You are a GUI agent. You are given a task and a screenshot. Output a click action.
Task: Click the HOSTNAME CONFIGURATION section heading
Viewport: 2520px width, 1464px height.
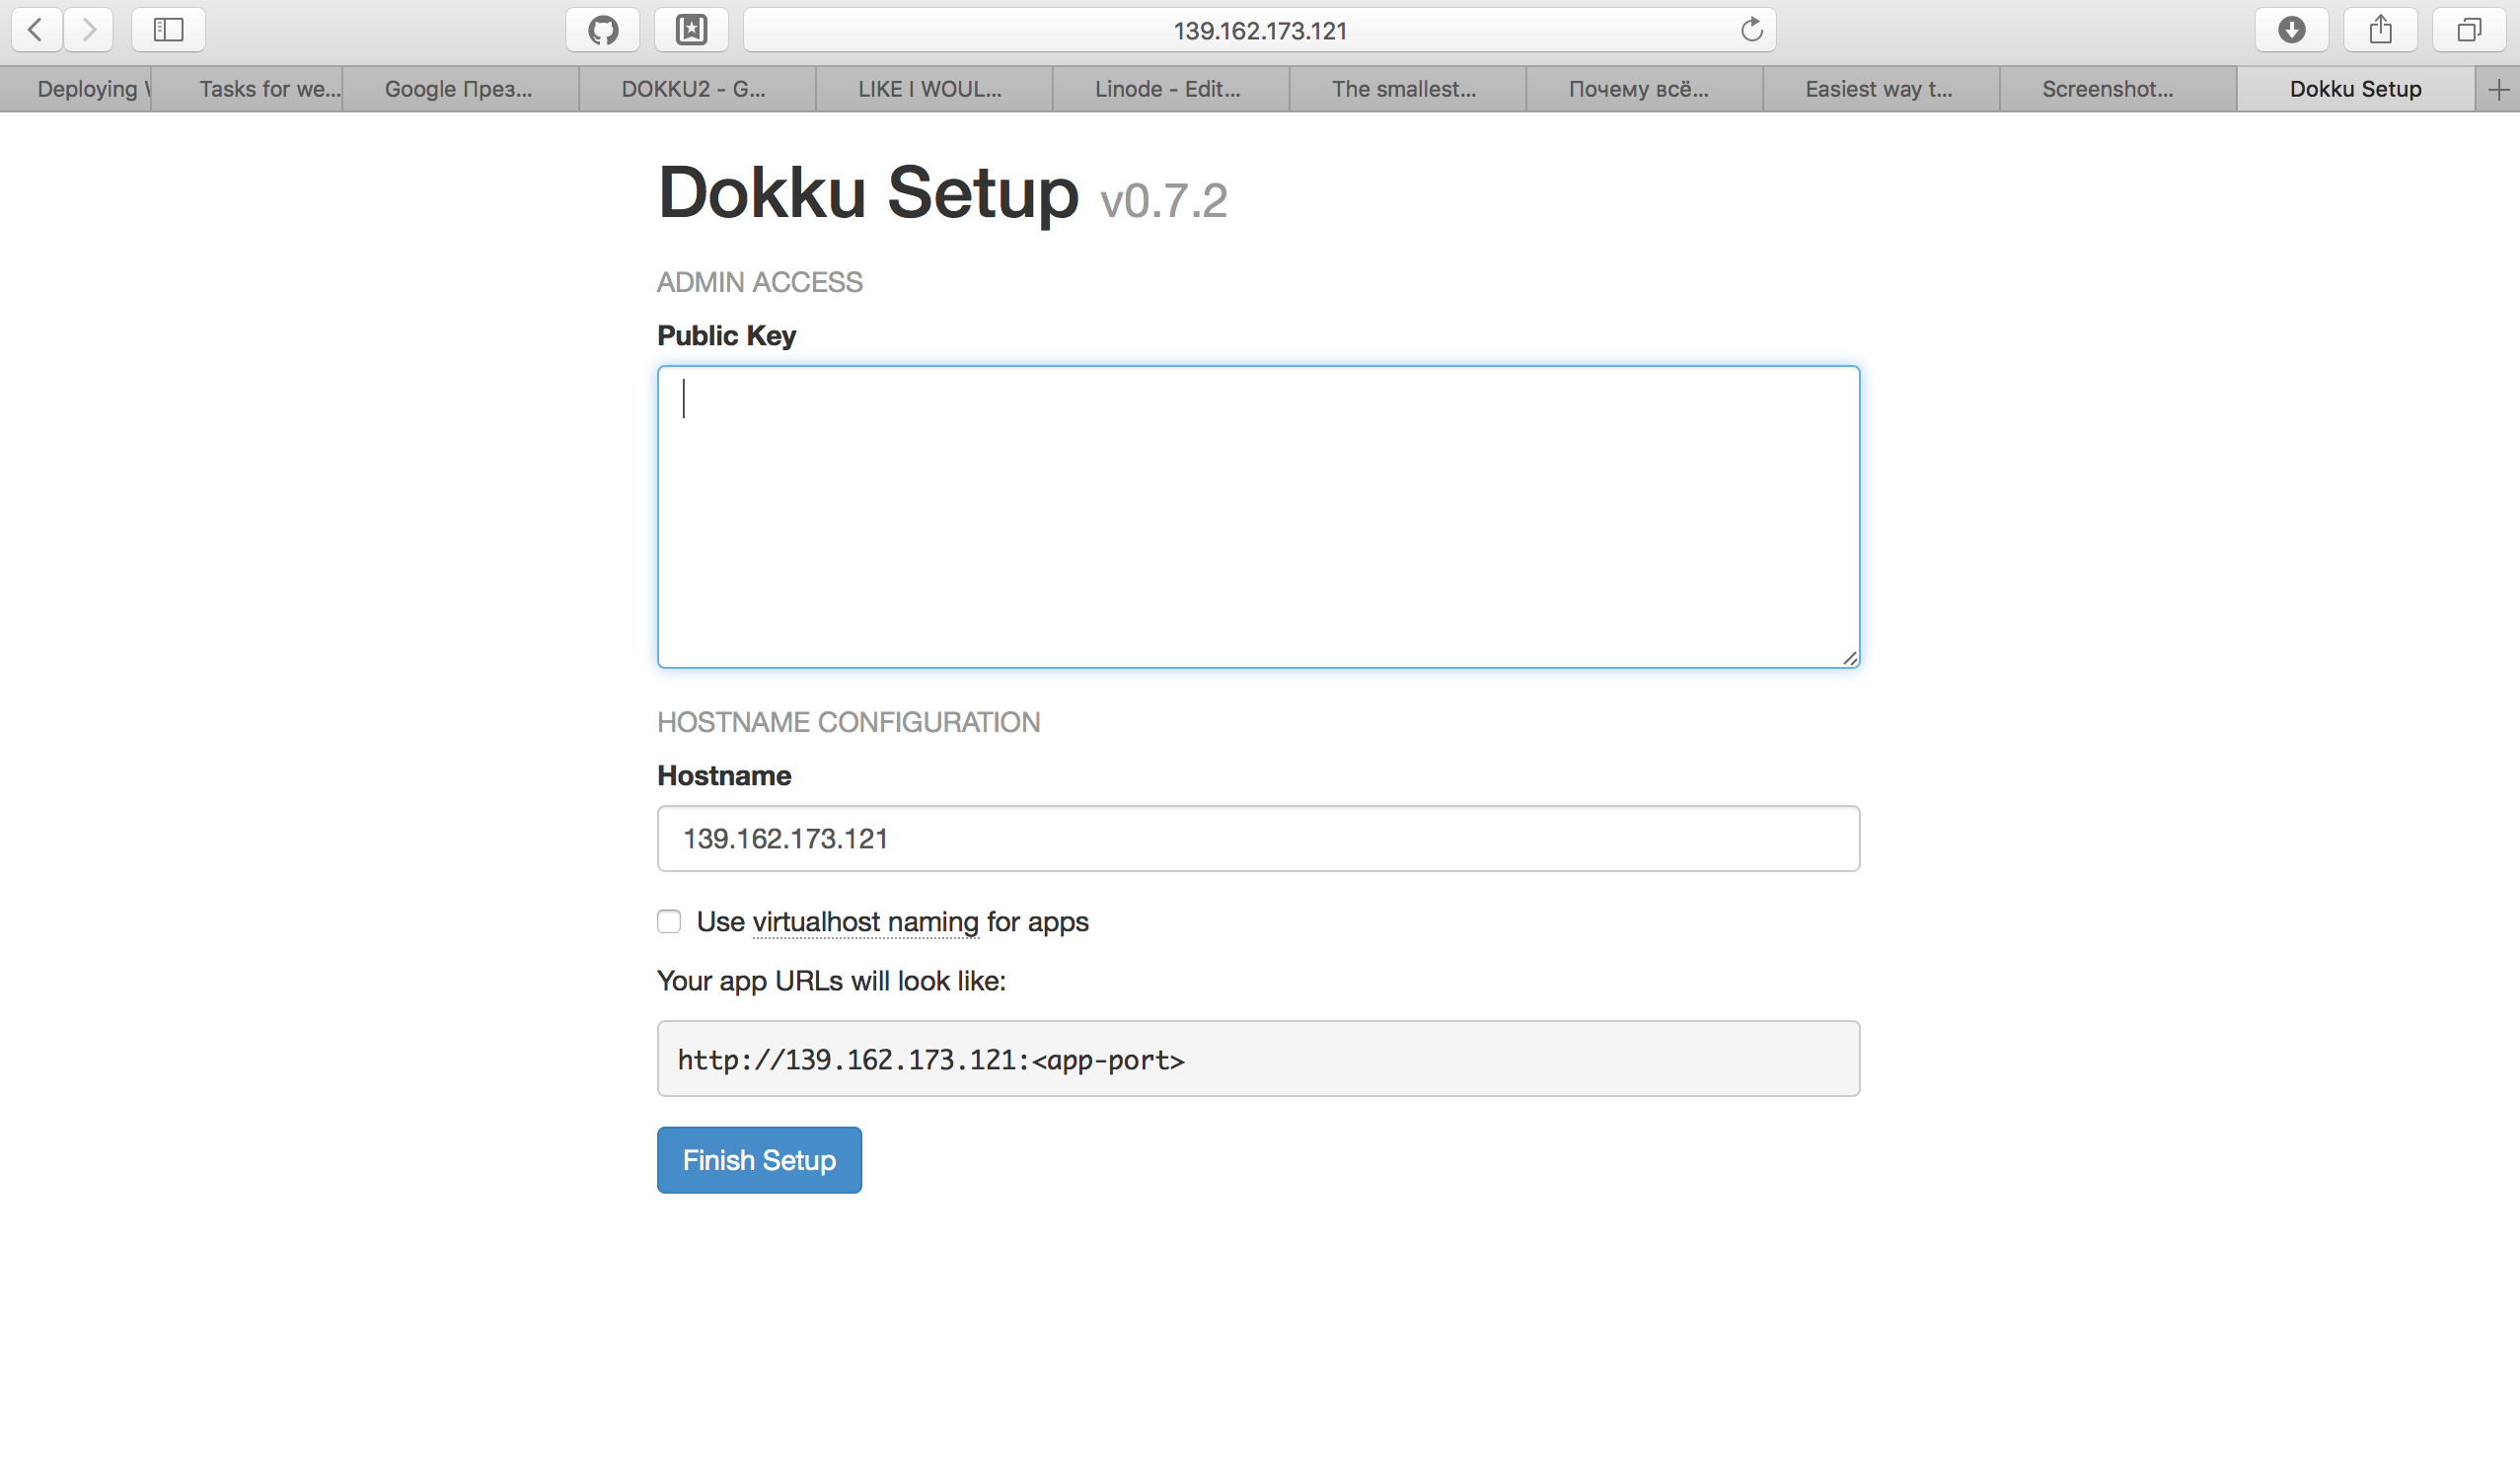tap(849, 722)
